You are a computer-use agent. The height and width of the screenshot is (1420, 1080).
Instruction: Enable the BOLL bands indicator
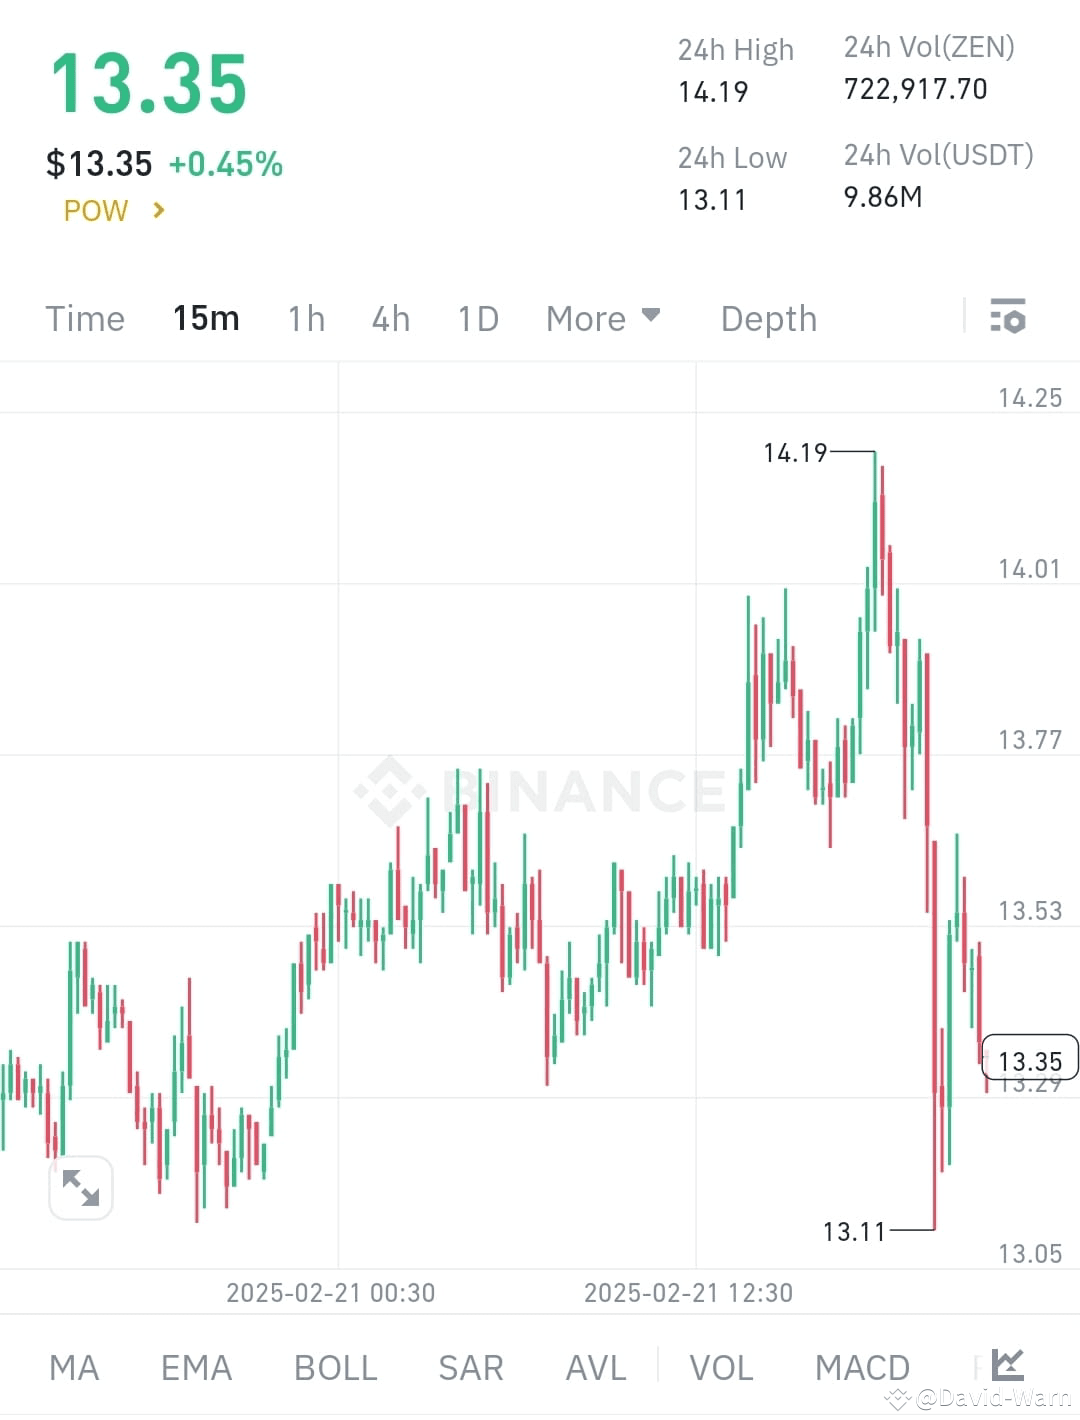tap(334, 1367)
